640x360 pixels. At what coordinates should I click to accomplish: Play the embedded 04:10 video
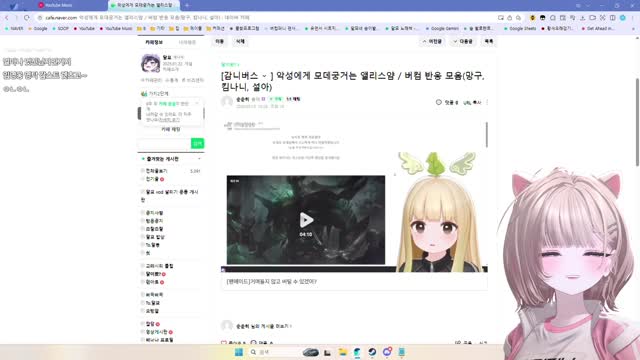(306, 220)
